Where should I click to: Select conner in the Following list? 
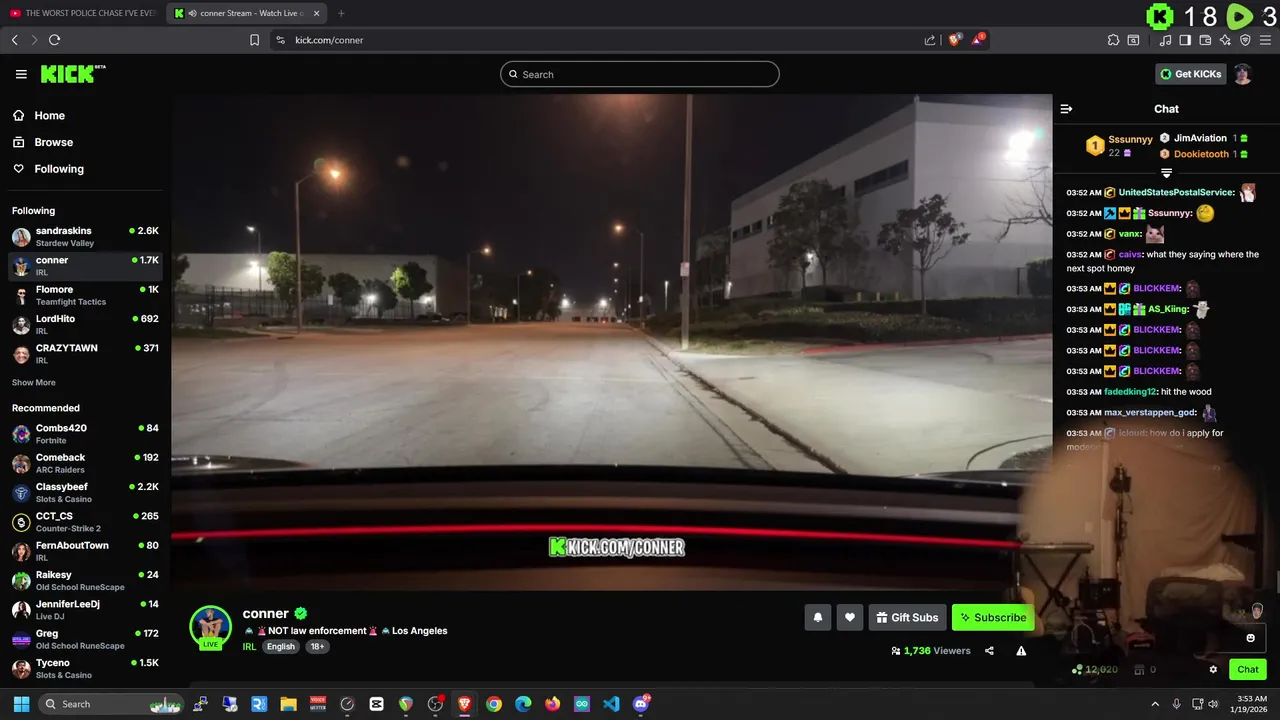(85, 266)
